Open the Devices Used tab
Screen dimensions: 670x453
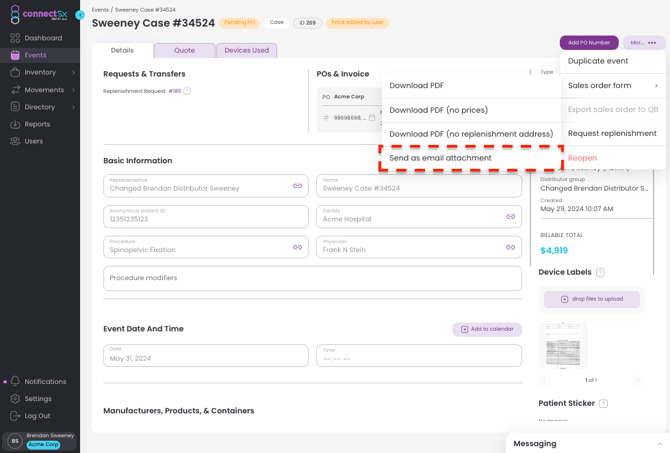(x=247, y=50)
